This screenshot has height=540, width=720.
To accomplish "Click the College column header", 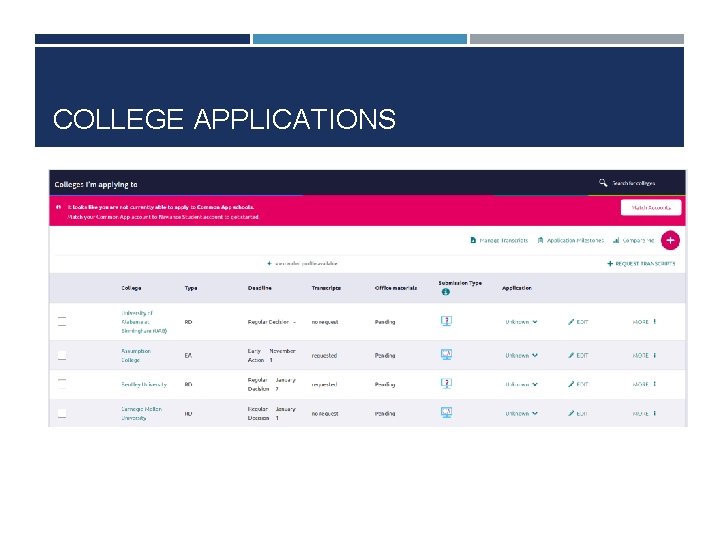I will pyautogui.click(x=131, y=288).
